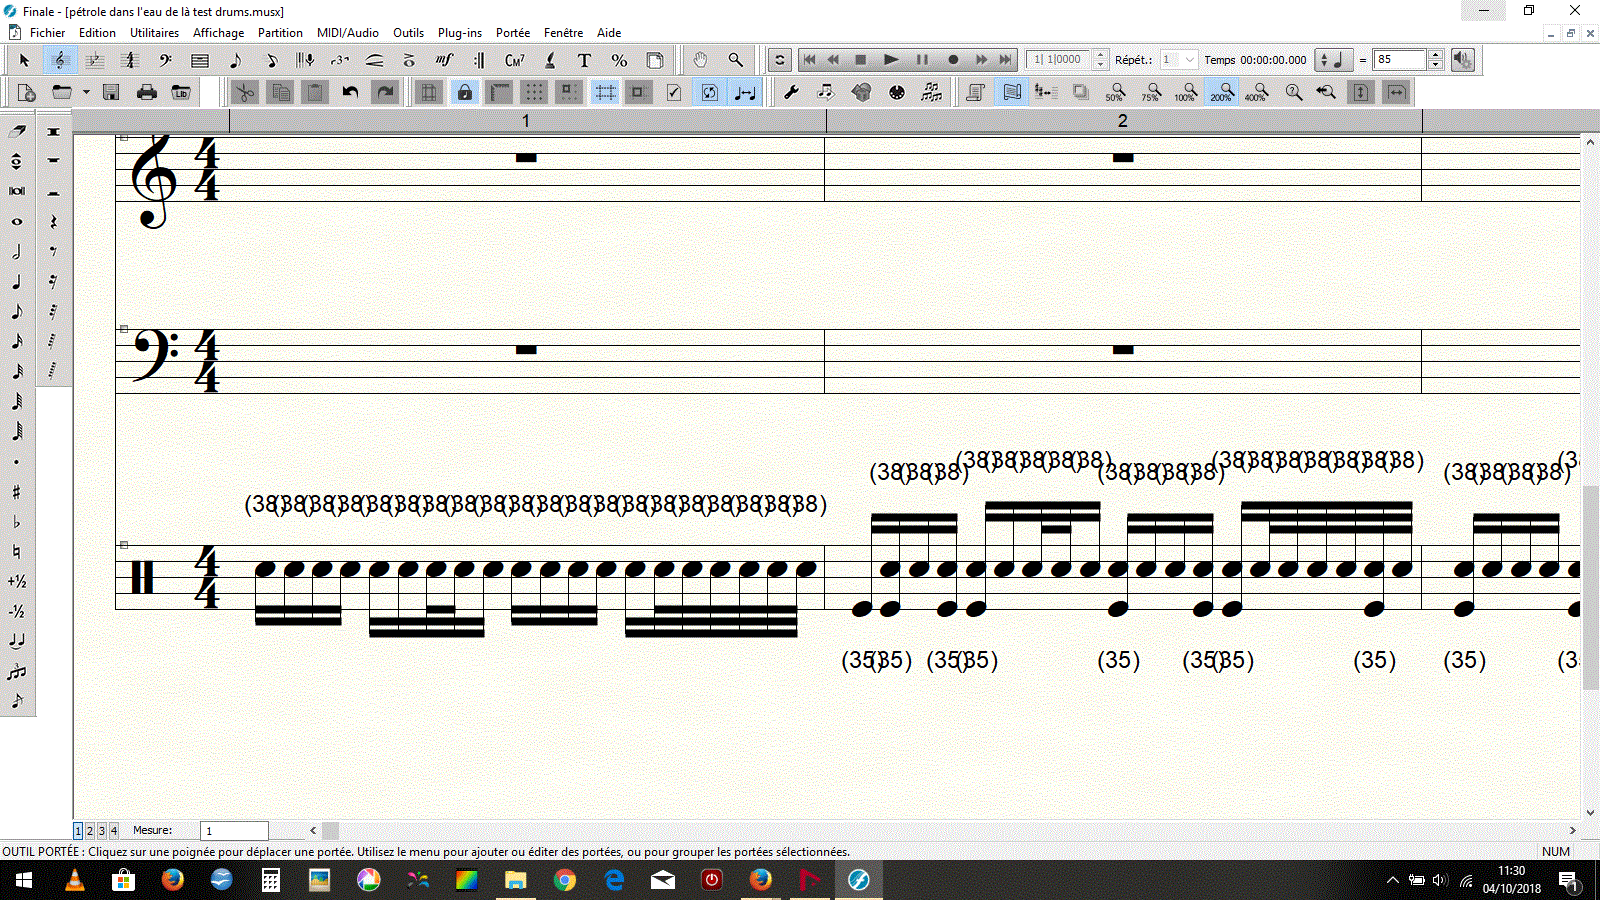Click the Mesure number input field

(234, 831)
